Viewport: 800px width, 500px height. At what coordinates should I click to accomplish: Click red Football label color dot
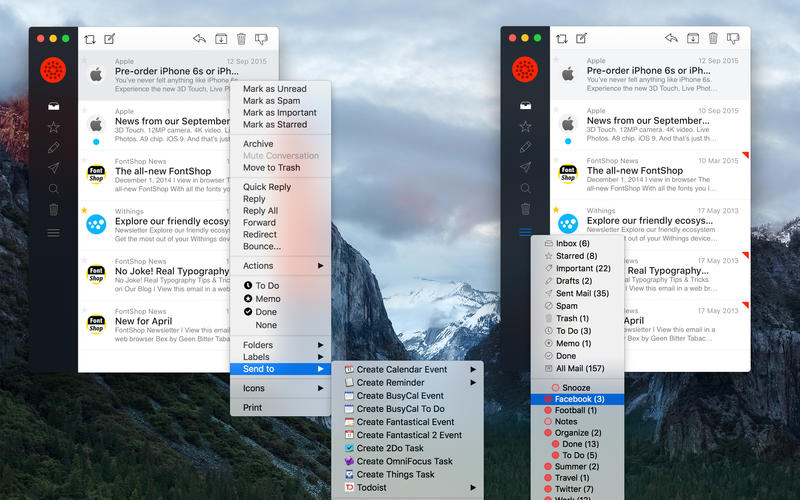click(x=548, y=411)
